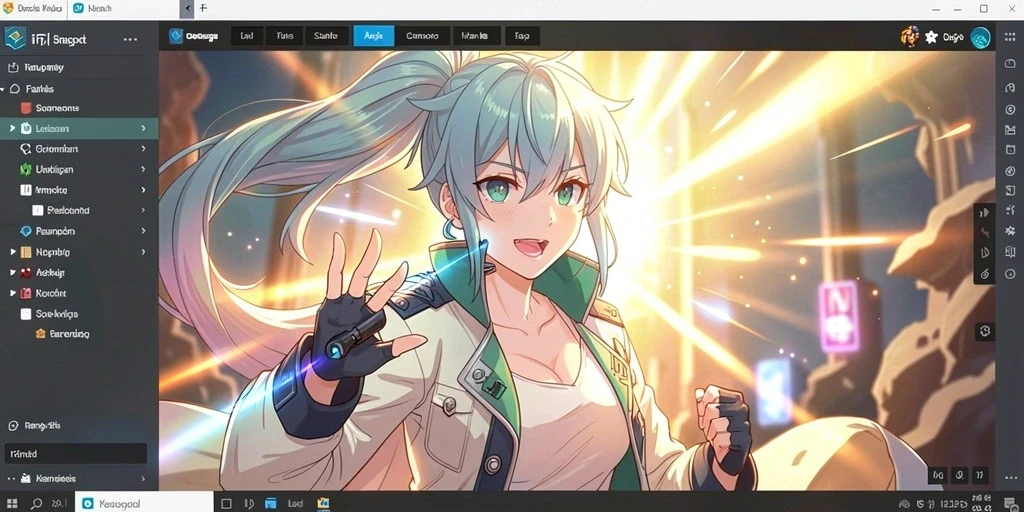Switch to the Sanite tab
The width and height of the screenshot is (1024, 512).
(325, 36)
